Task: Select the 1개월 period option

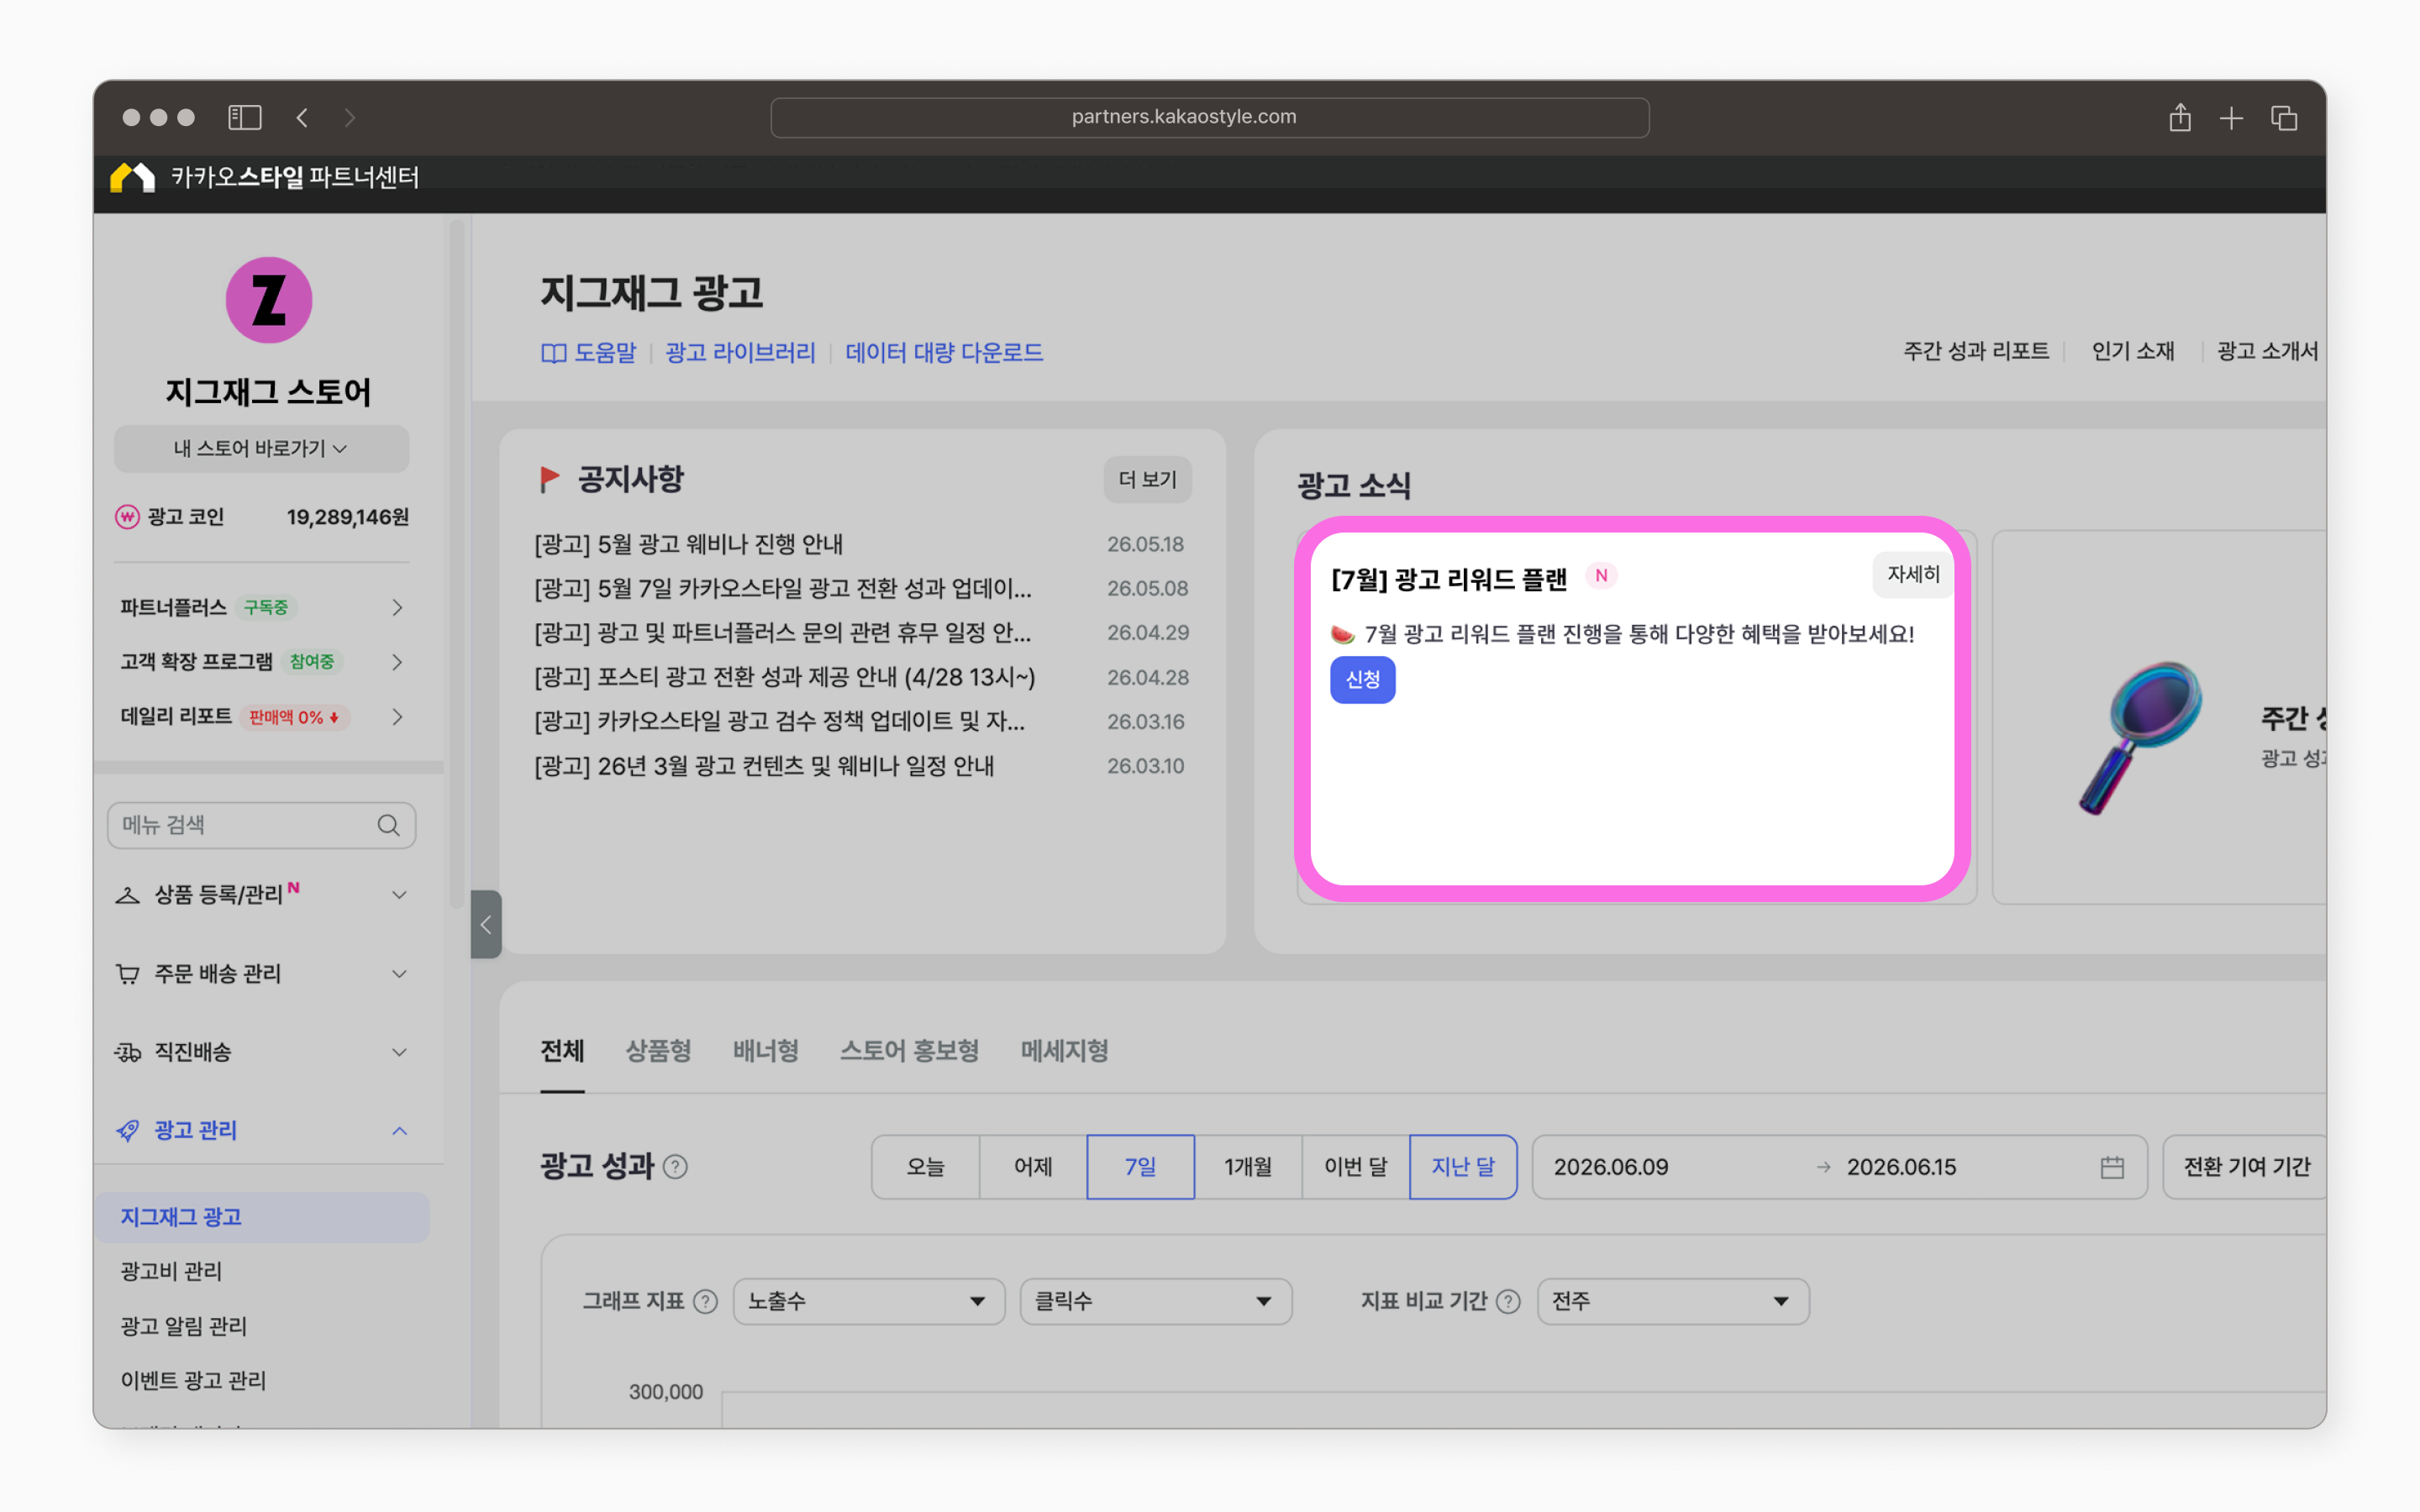Action: (1248, 1167)
